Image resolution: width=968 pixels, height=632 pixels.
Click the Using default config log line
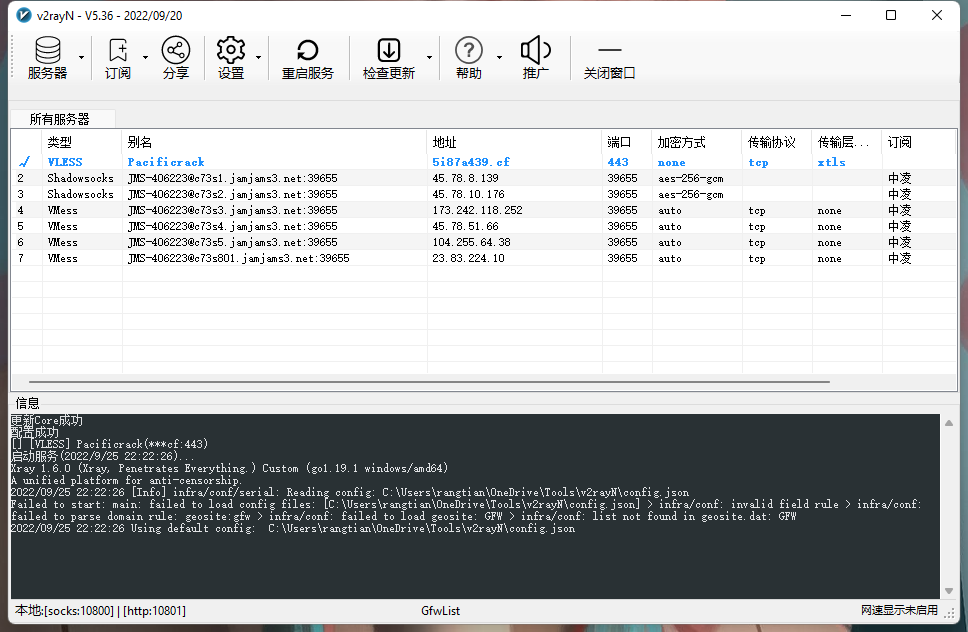[x=293, y=529]
